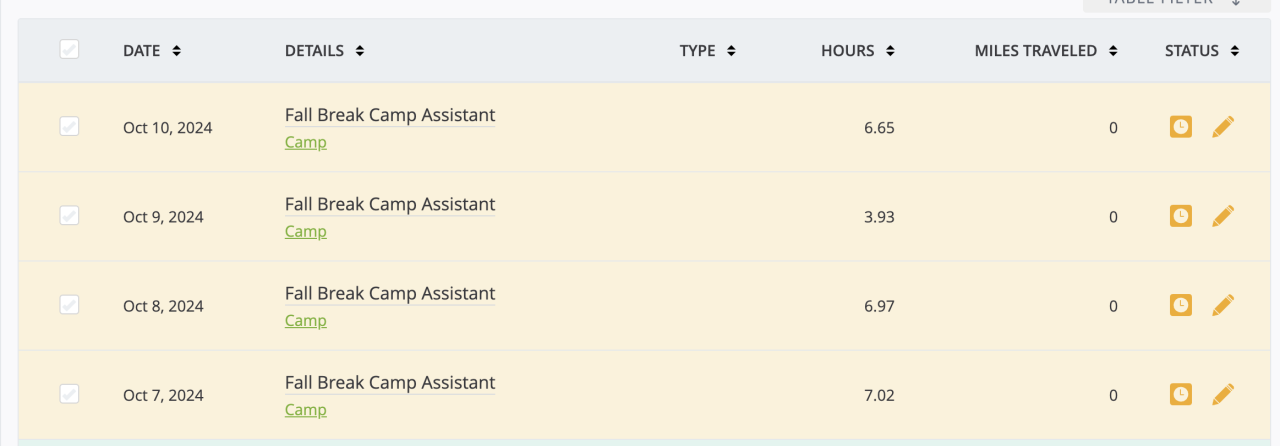
Task: Edit the Oct 8, 2024 hours entry
Action: 1223,305
